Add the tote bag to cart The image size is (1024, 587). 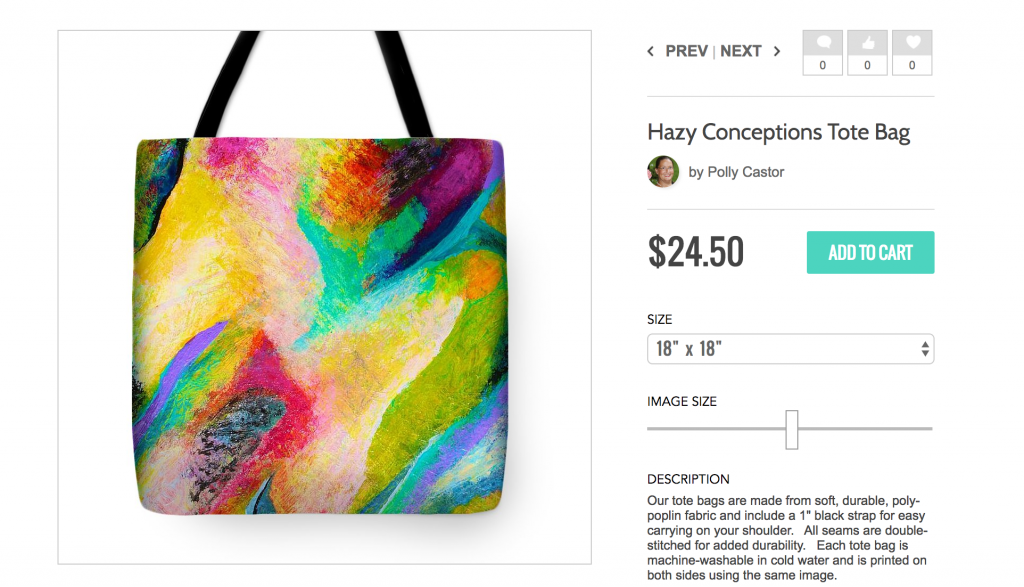click(871, 252)
